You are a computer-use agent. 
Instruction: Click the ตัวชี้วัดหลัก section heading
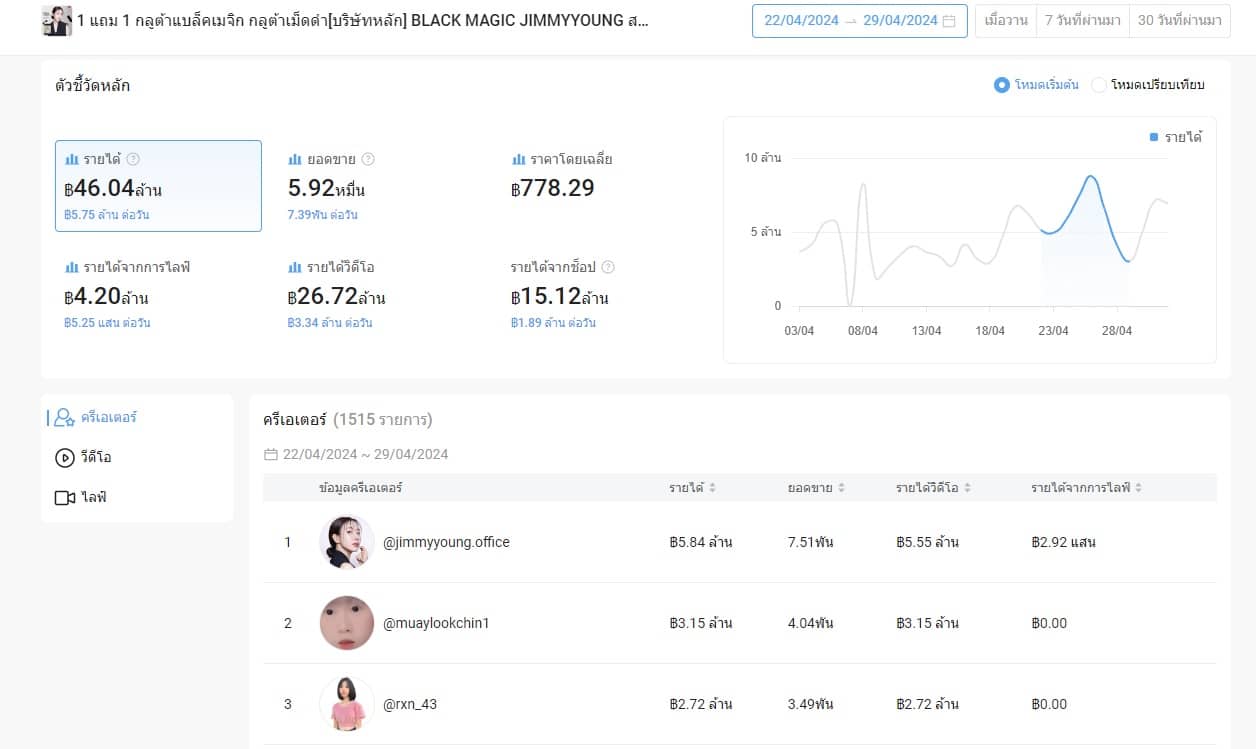click(93, 85)
